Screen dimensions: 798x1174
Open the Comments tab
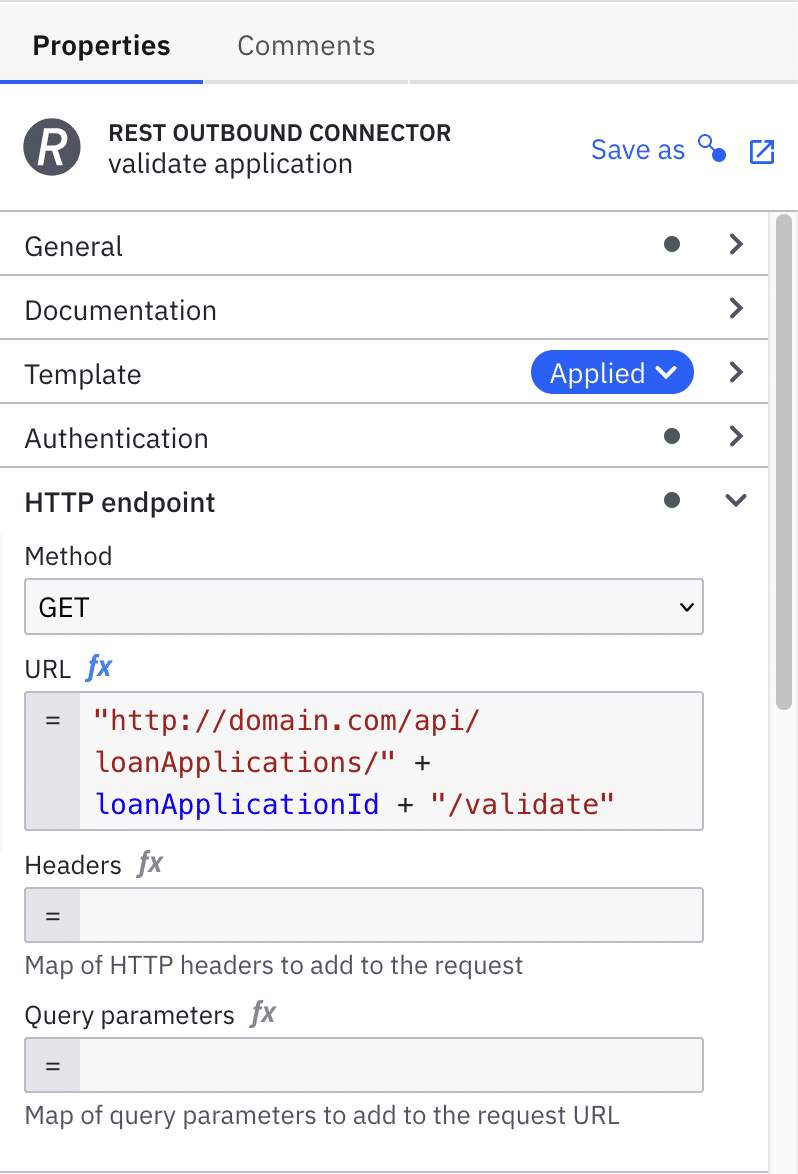306,45
